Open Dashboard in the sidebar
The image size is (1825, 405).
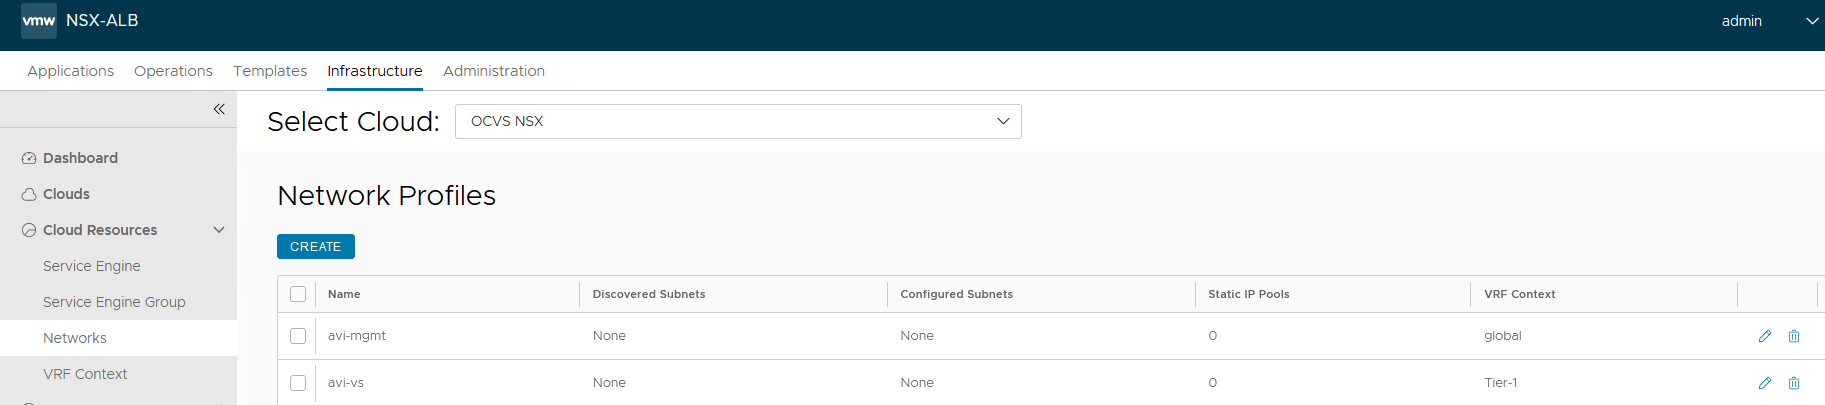pyautogui.click(x=80, y=158)
